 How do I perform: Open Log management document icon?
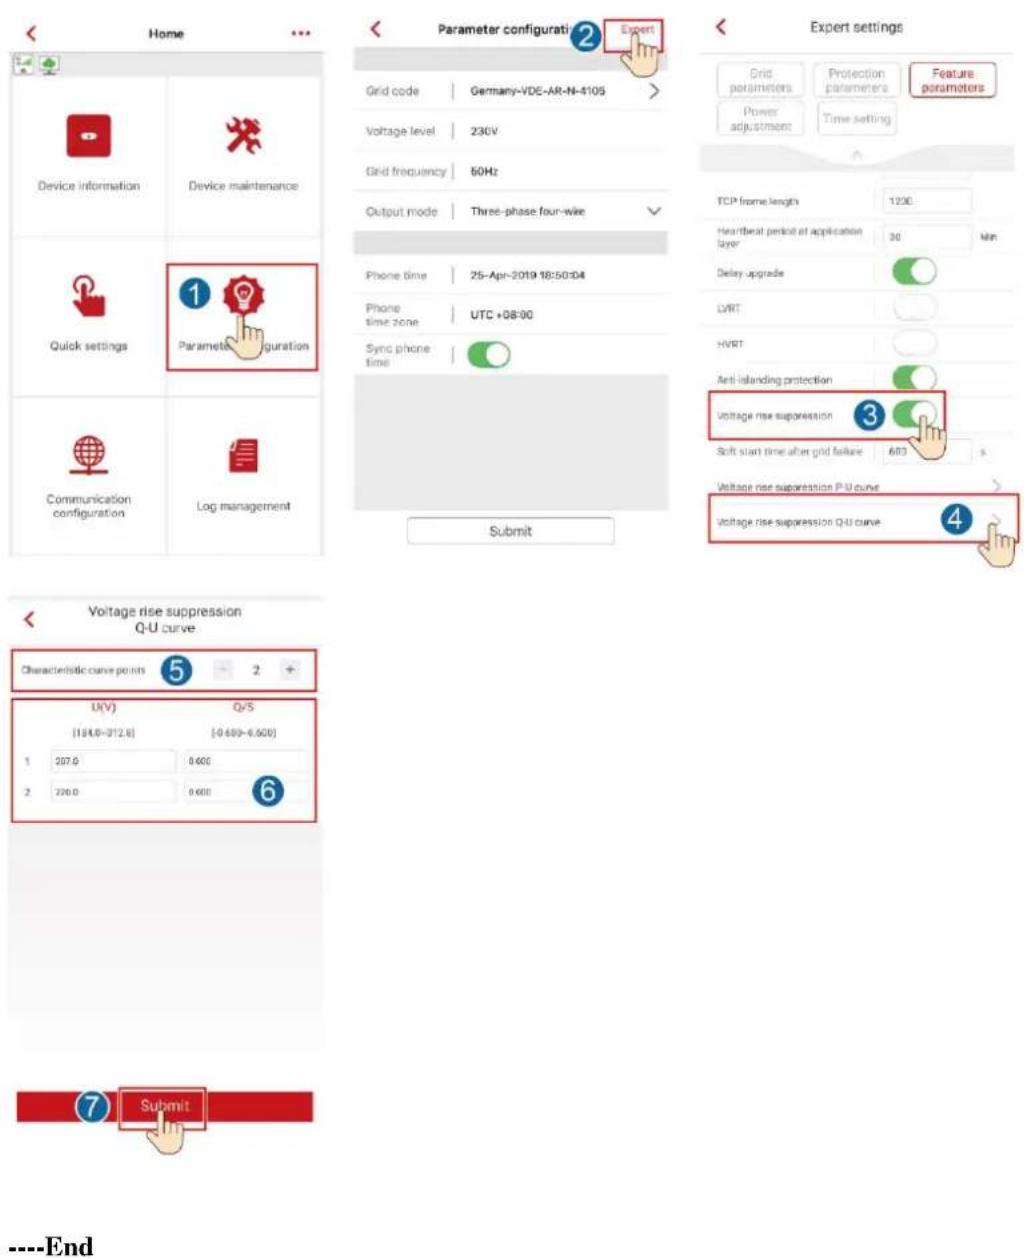pos(243,456)
